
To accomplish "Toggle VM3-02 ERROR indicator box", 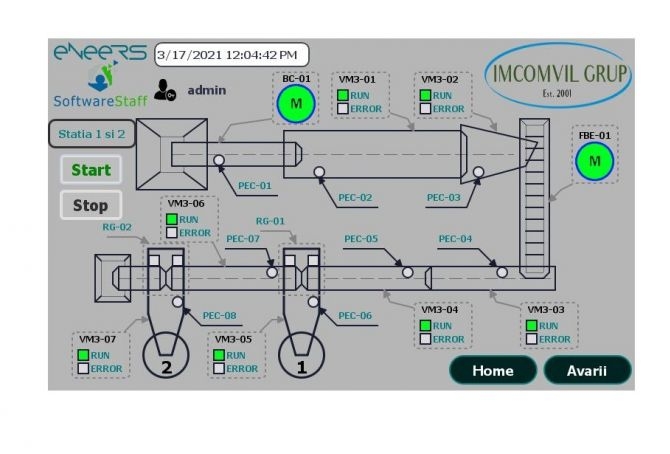I will point(425,108).
